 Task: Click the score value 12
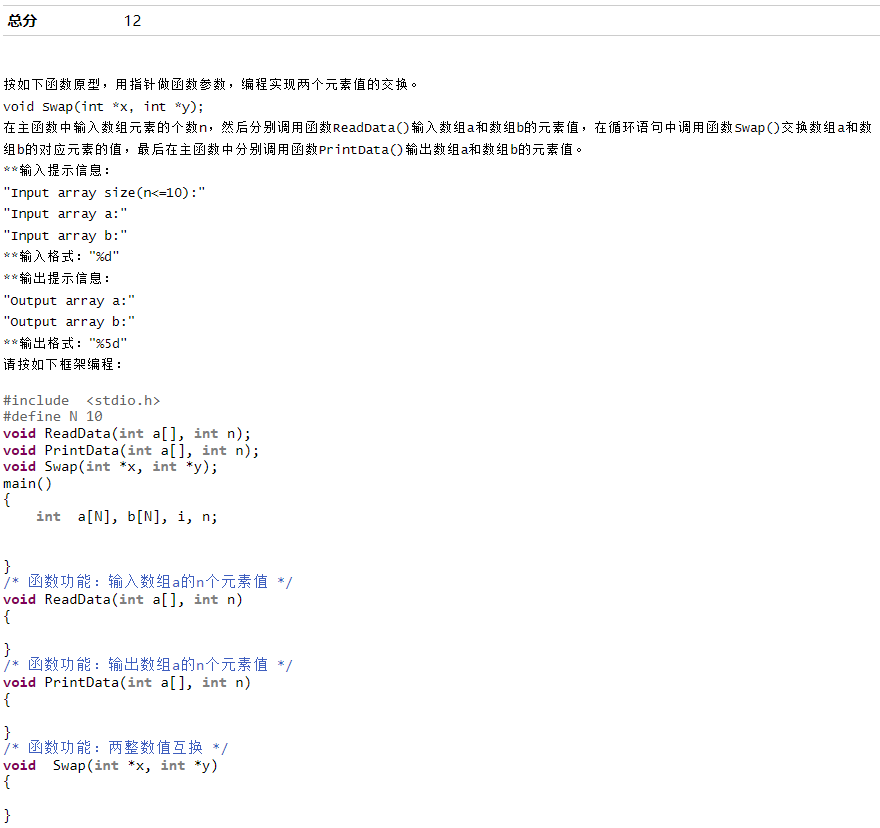[132, 21]
